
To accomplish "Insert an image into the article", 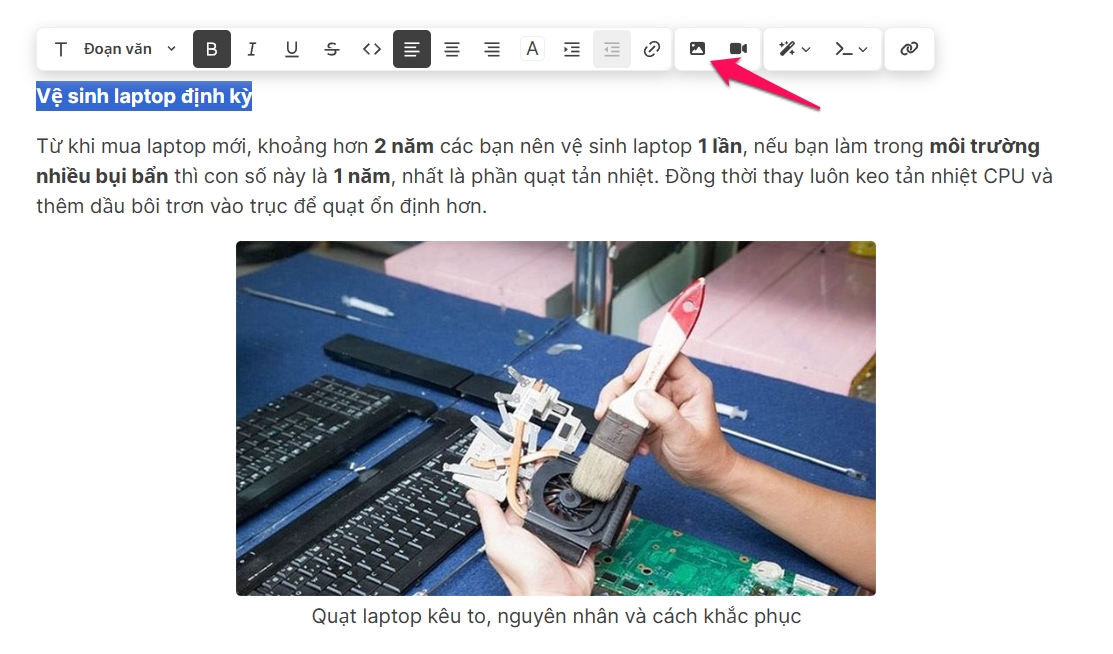I will (x=698, y=49).
